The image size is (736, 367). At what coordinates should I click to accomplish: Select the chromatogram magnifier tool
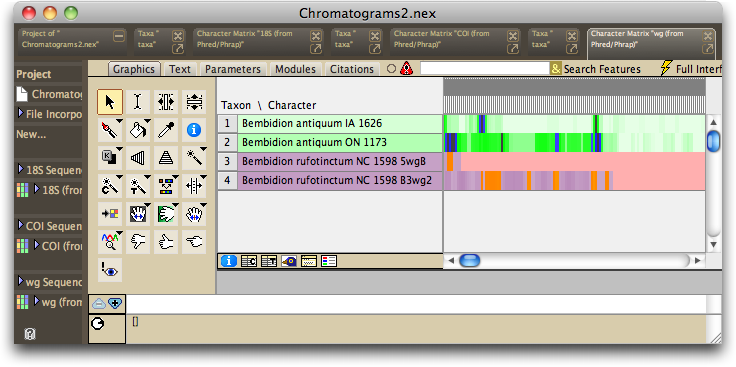[x=110, y=242]
